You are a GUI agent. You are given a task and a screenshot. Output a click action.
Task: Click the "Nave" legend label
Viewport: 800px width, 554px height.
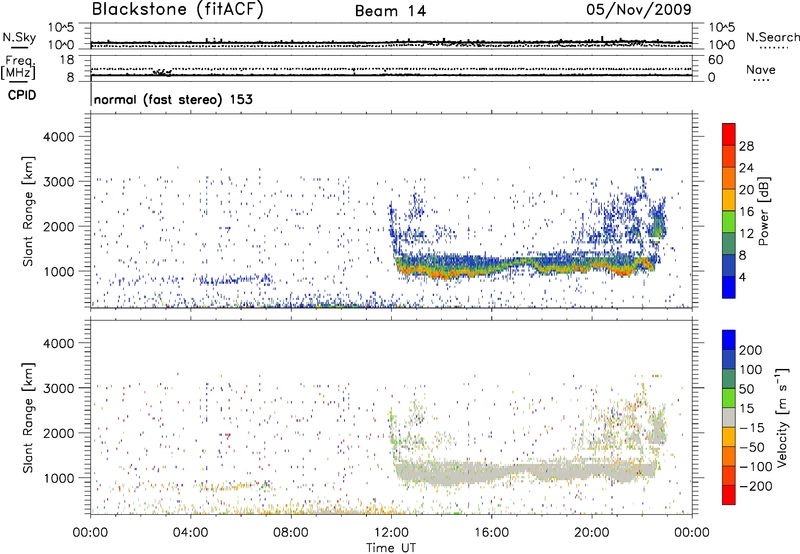(x=761, y=70)
